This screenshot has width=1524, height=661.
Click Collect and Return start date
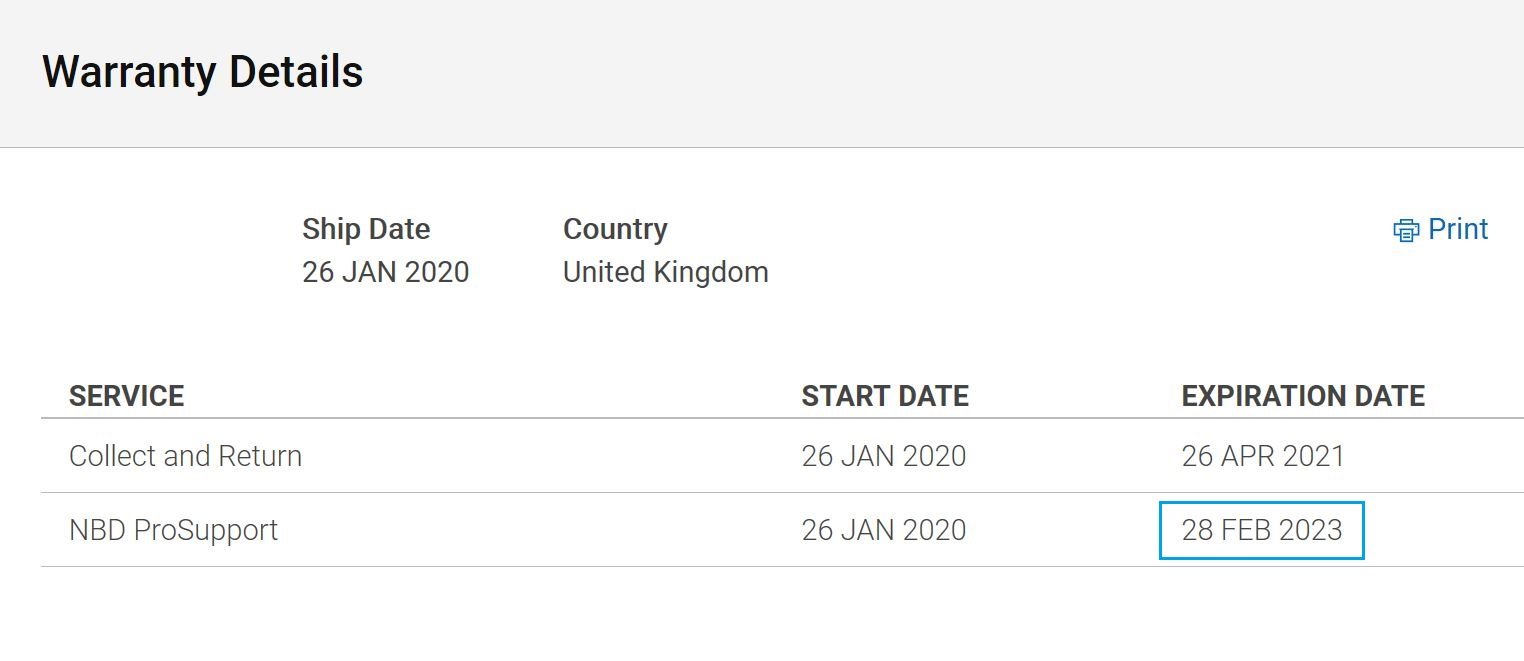(884, 456)
